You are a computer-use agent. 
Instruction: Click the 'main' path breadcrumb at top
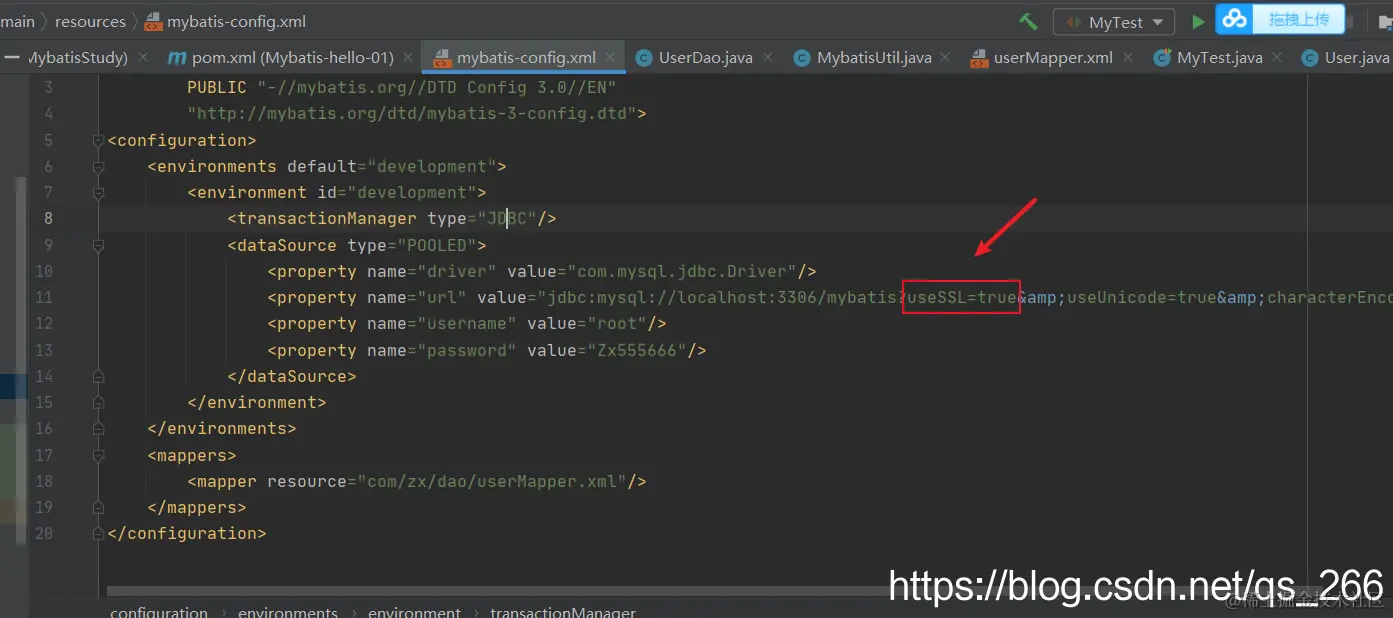17,21
